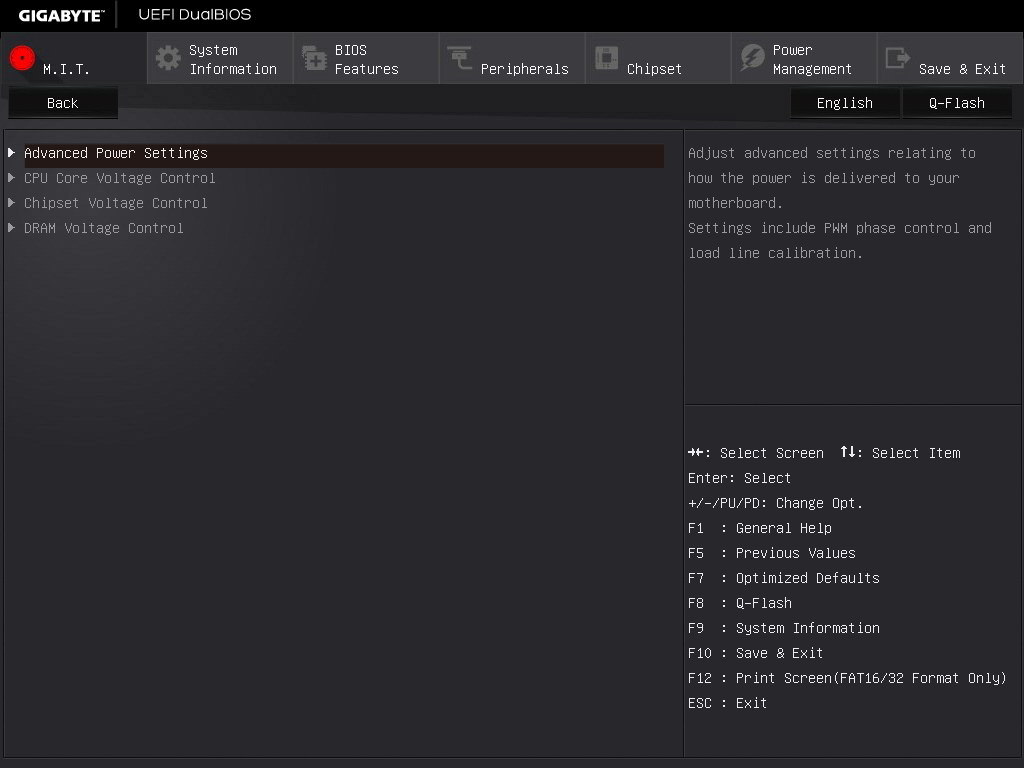Viewport: 1024px width, 768px height.
Task: Click the Power Management lightning icon
Action: coord(751,58)
